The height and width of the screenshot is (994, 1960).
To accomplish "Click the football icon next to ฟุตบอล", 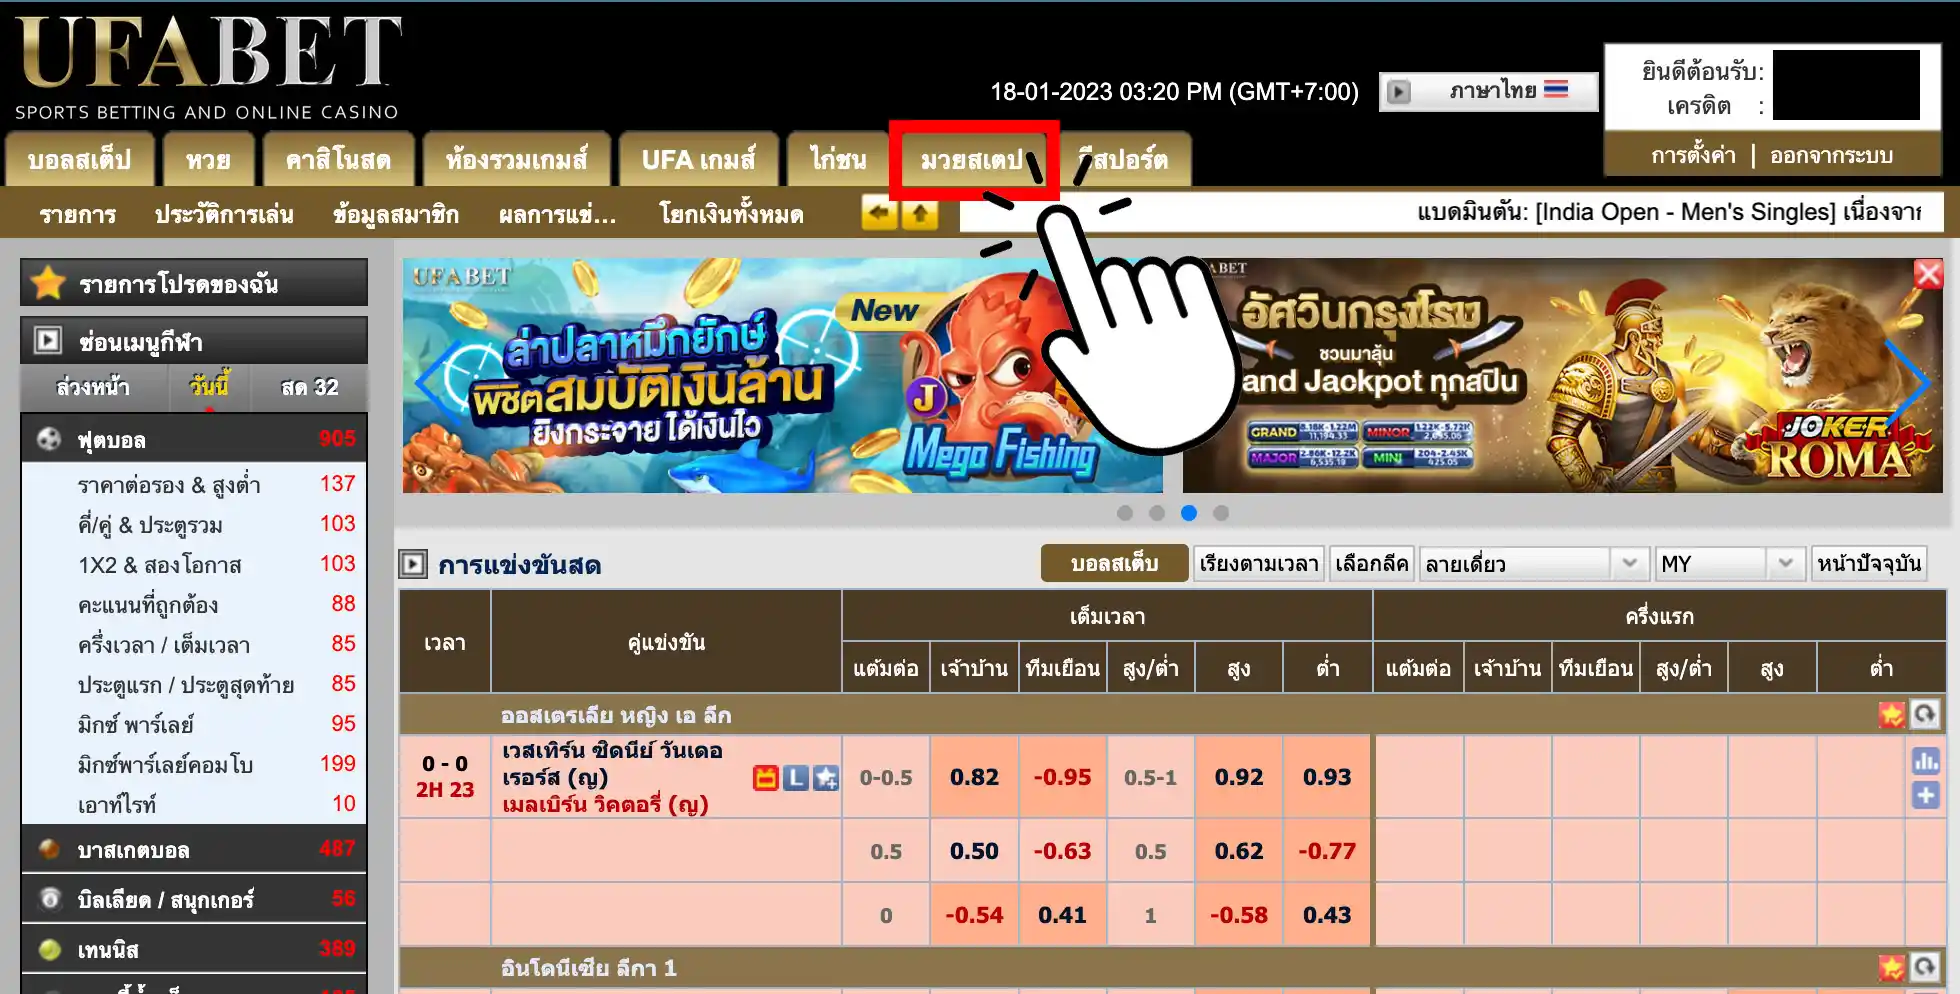I will [48, 439].
